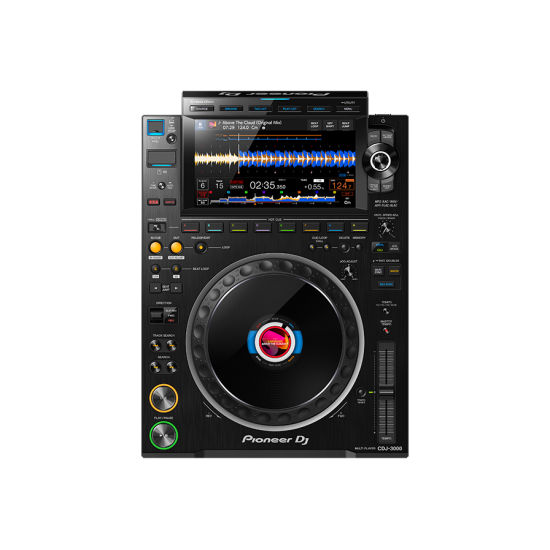The height and width of the screenshot is (550, 550).
Task: Tap Cue/Loop Call next button
Action: (327, 247)
